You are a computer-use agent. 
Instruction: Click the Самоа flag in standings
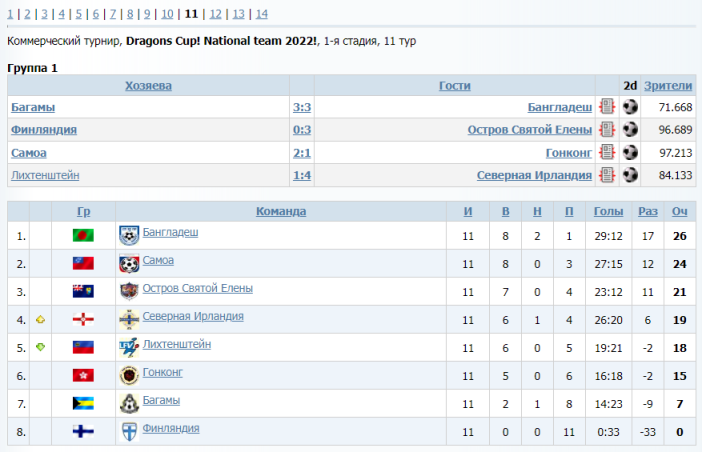pyautogui.click(x=83, y=263)
